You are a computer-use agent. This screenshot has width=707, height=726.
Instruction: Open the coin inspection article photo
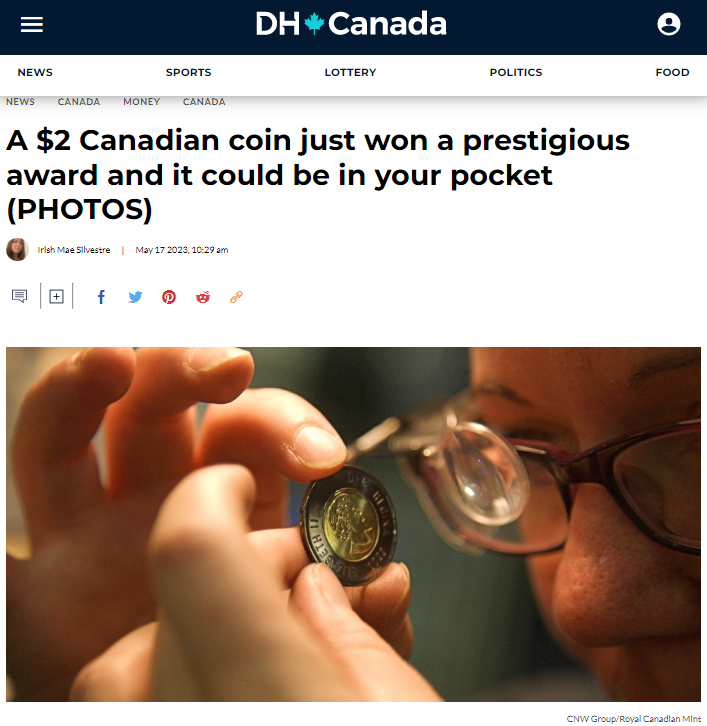(x=353, y=524)
